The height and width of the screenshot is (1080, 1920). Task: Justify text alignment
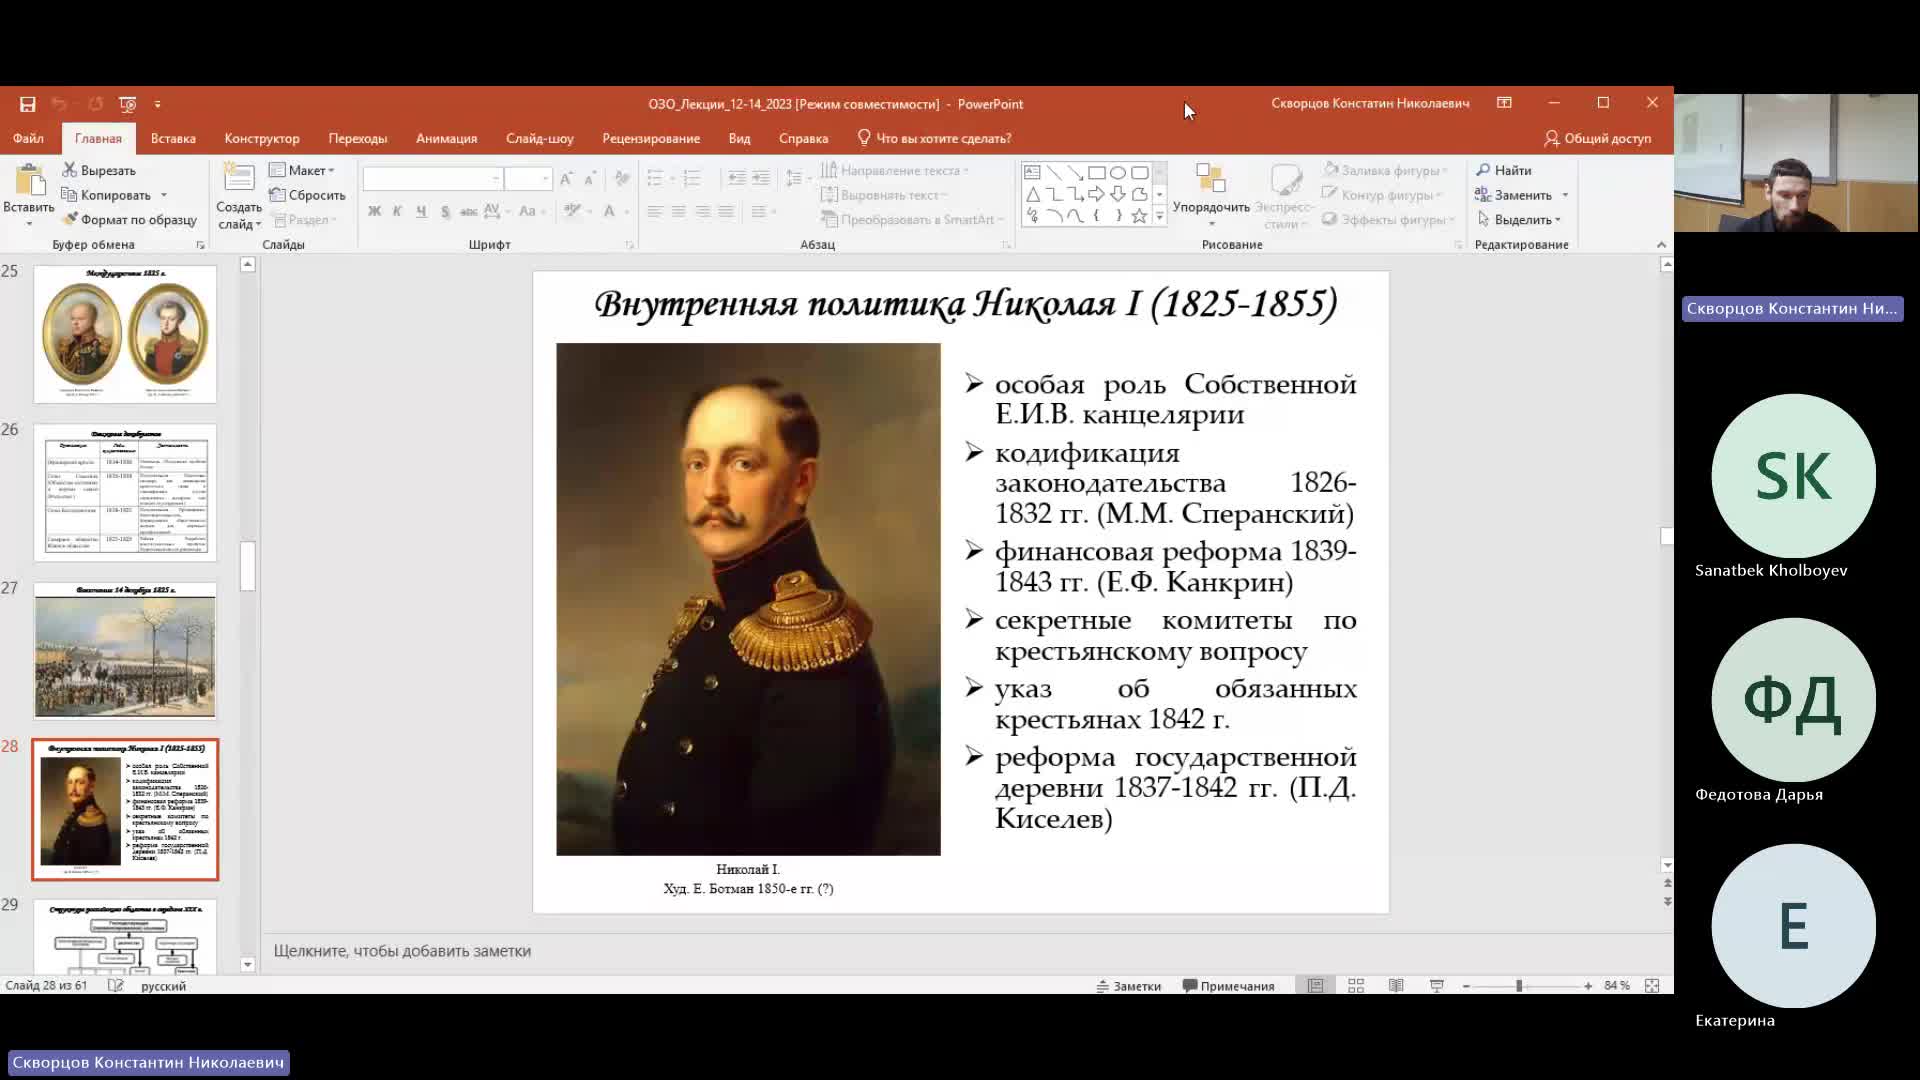(726, 211)
